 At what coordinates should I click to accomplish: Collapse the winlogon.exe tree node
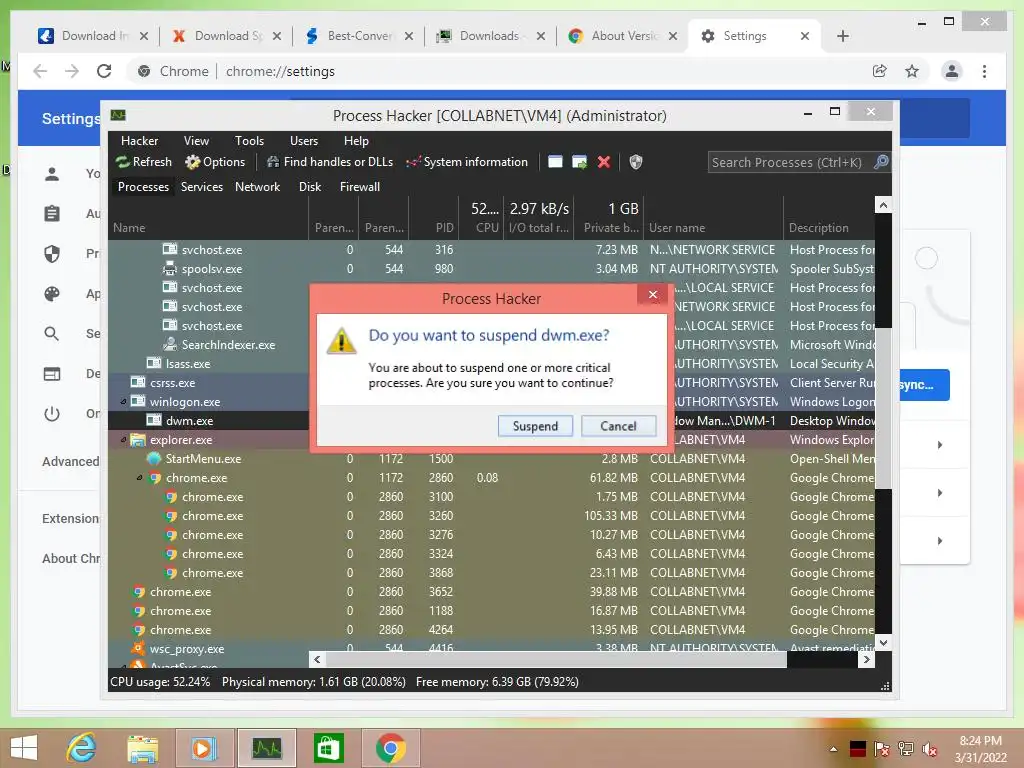coord(123,402)
